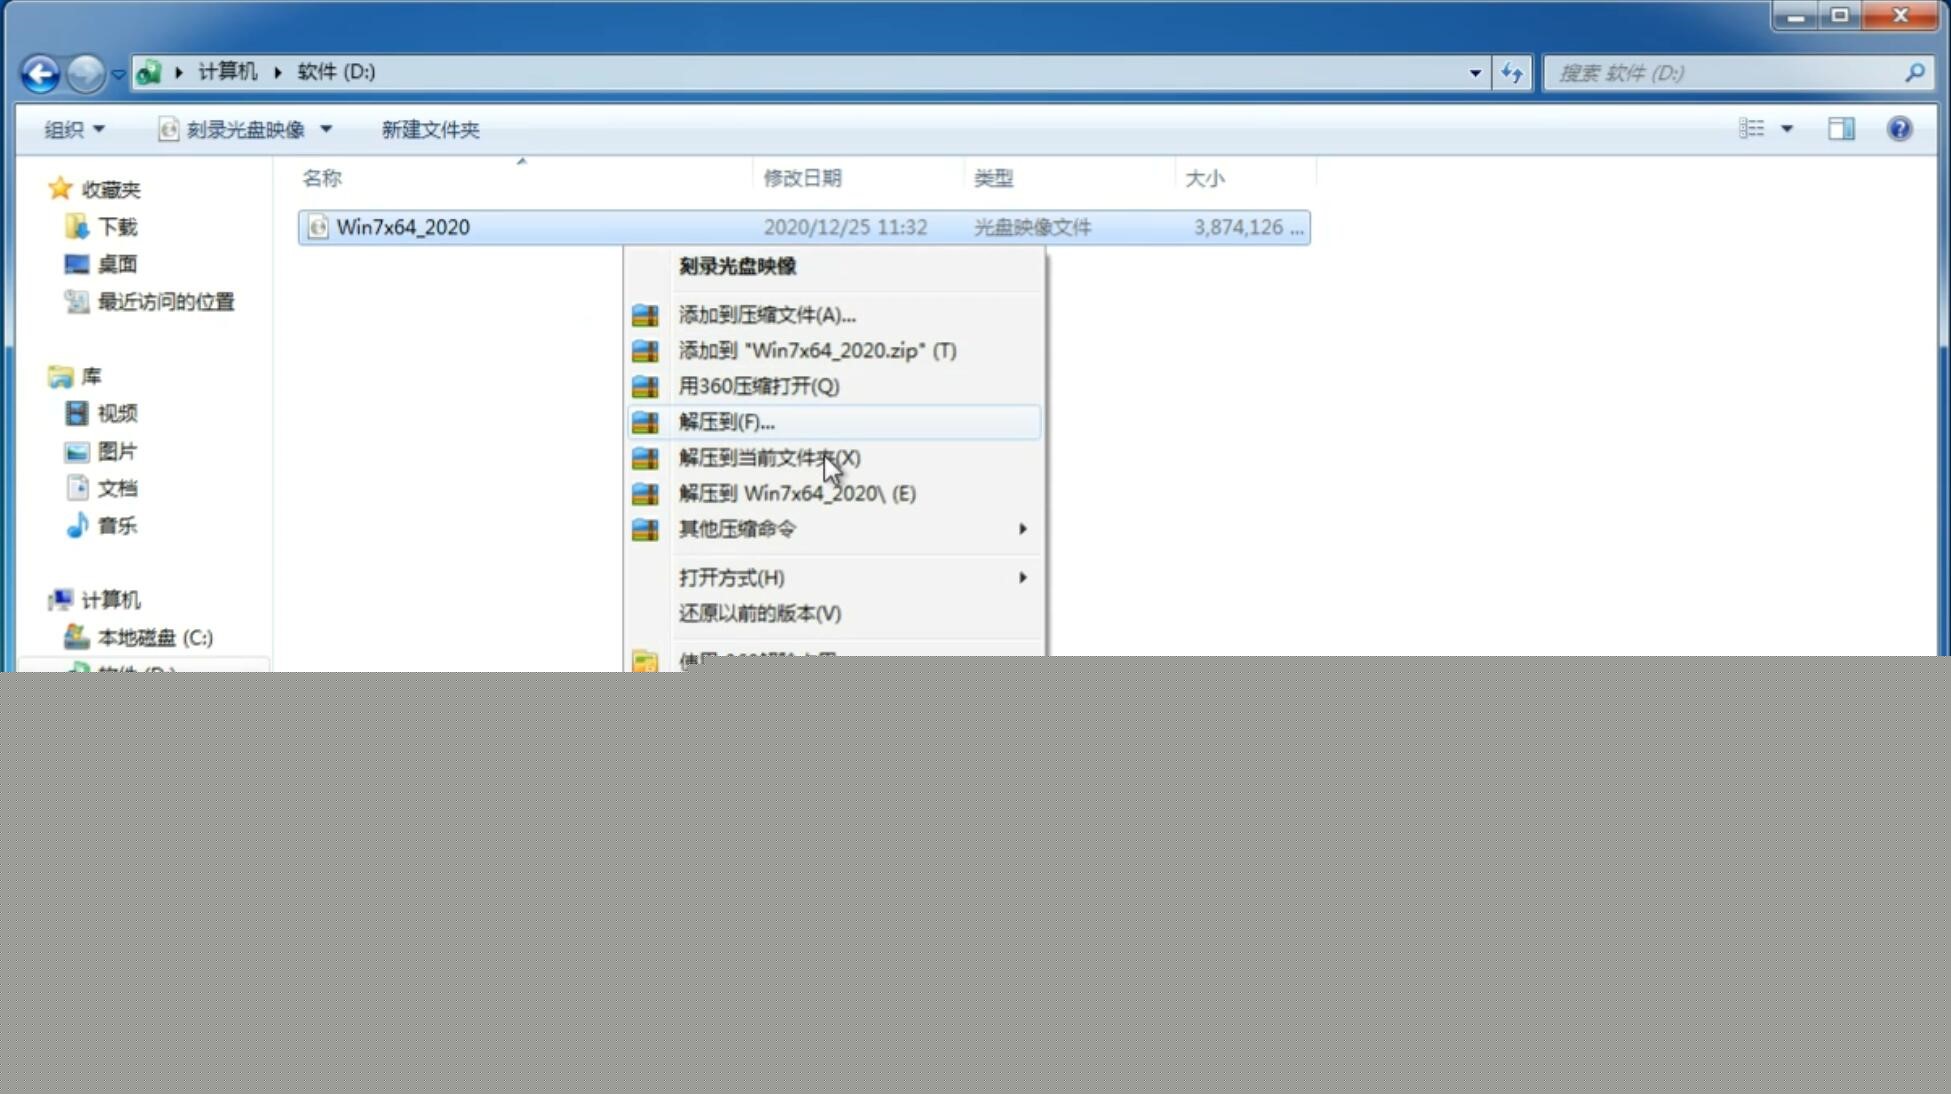
Task: Choose 用360压缩打开(Q) in context menu
Action: tap(759, 386)
